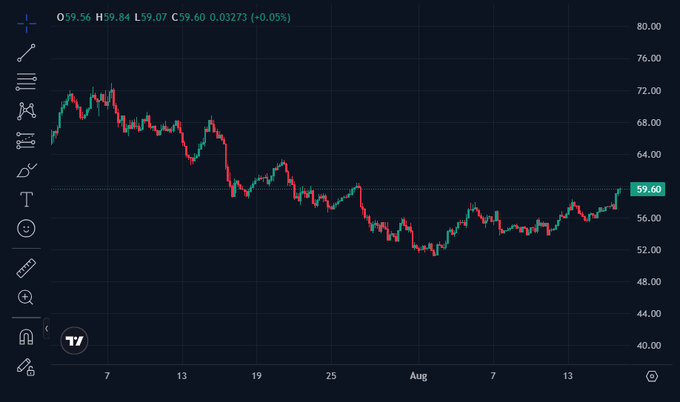This screenshot has width=680, height=402.
Task: Open the Fibonacci retracement tool
Action: 26,82
